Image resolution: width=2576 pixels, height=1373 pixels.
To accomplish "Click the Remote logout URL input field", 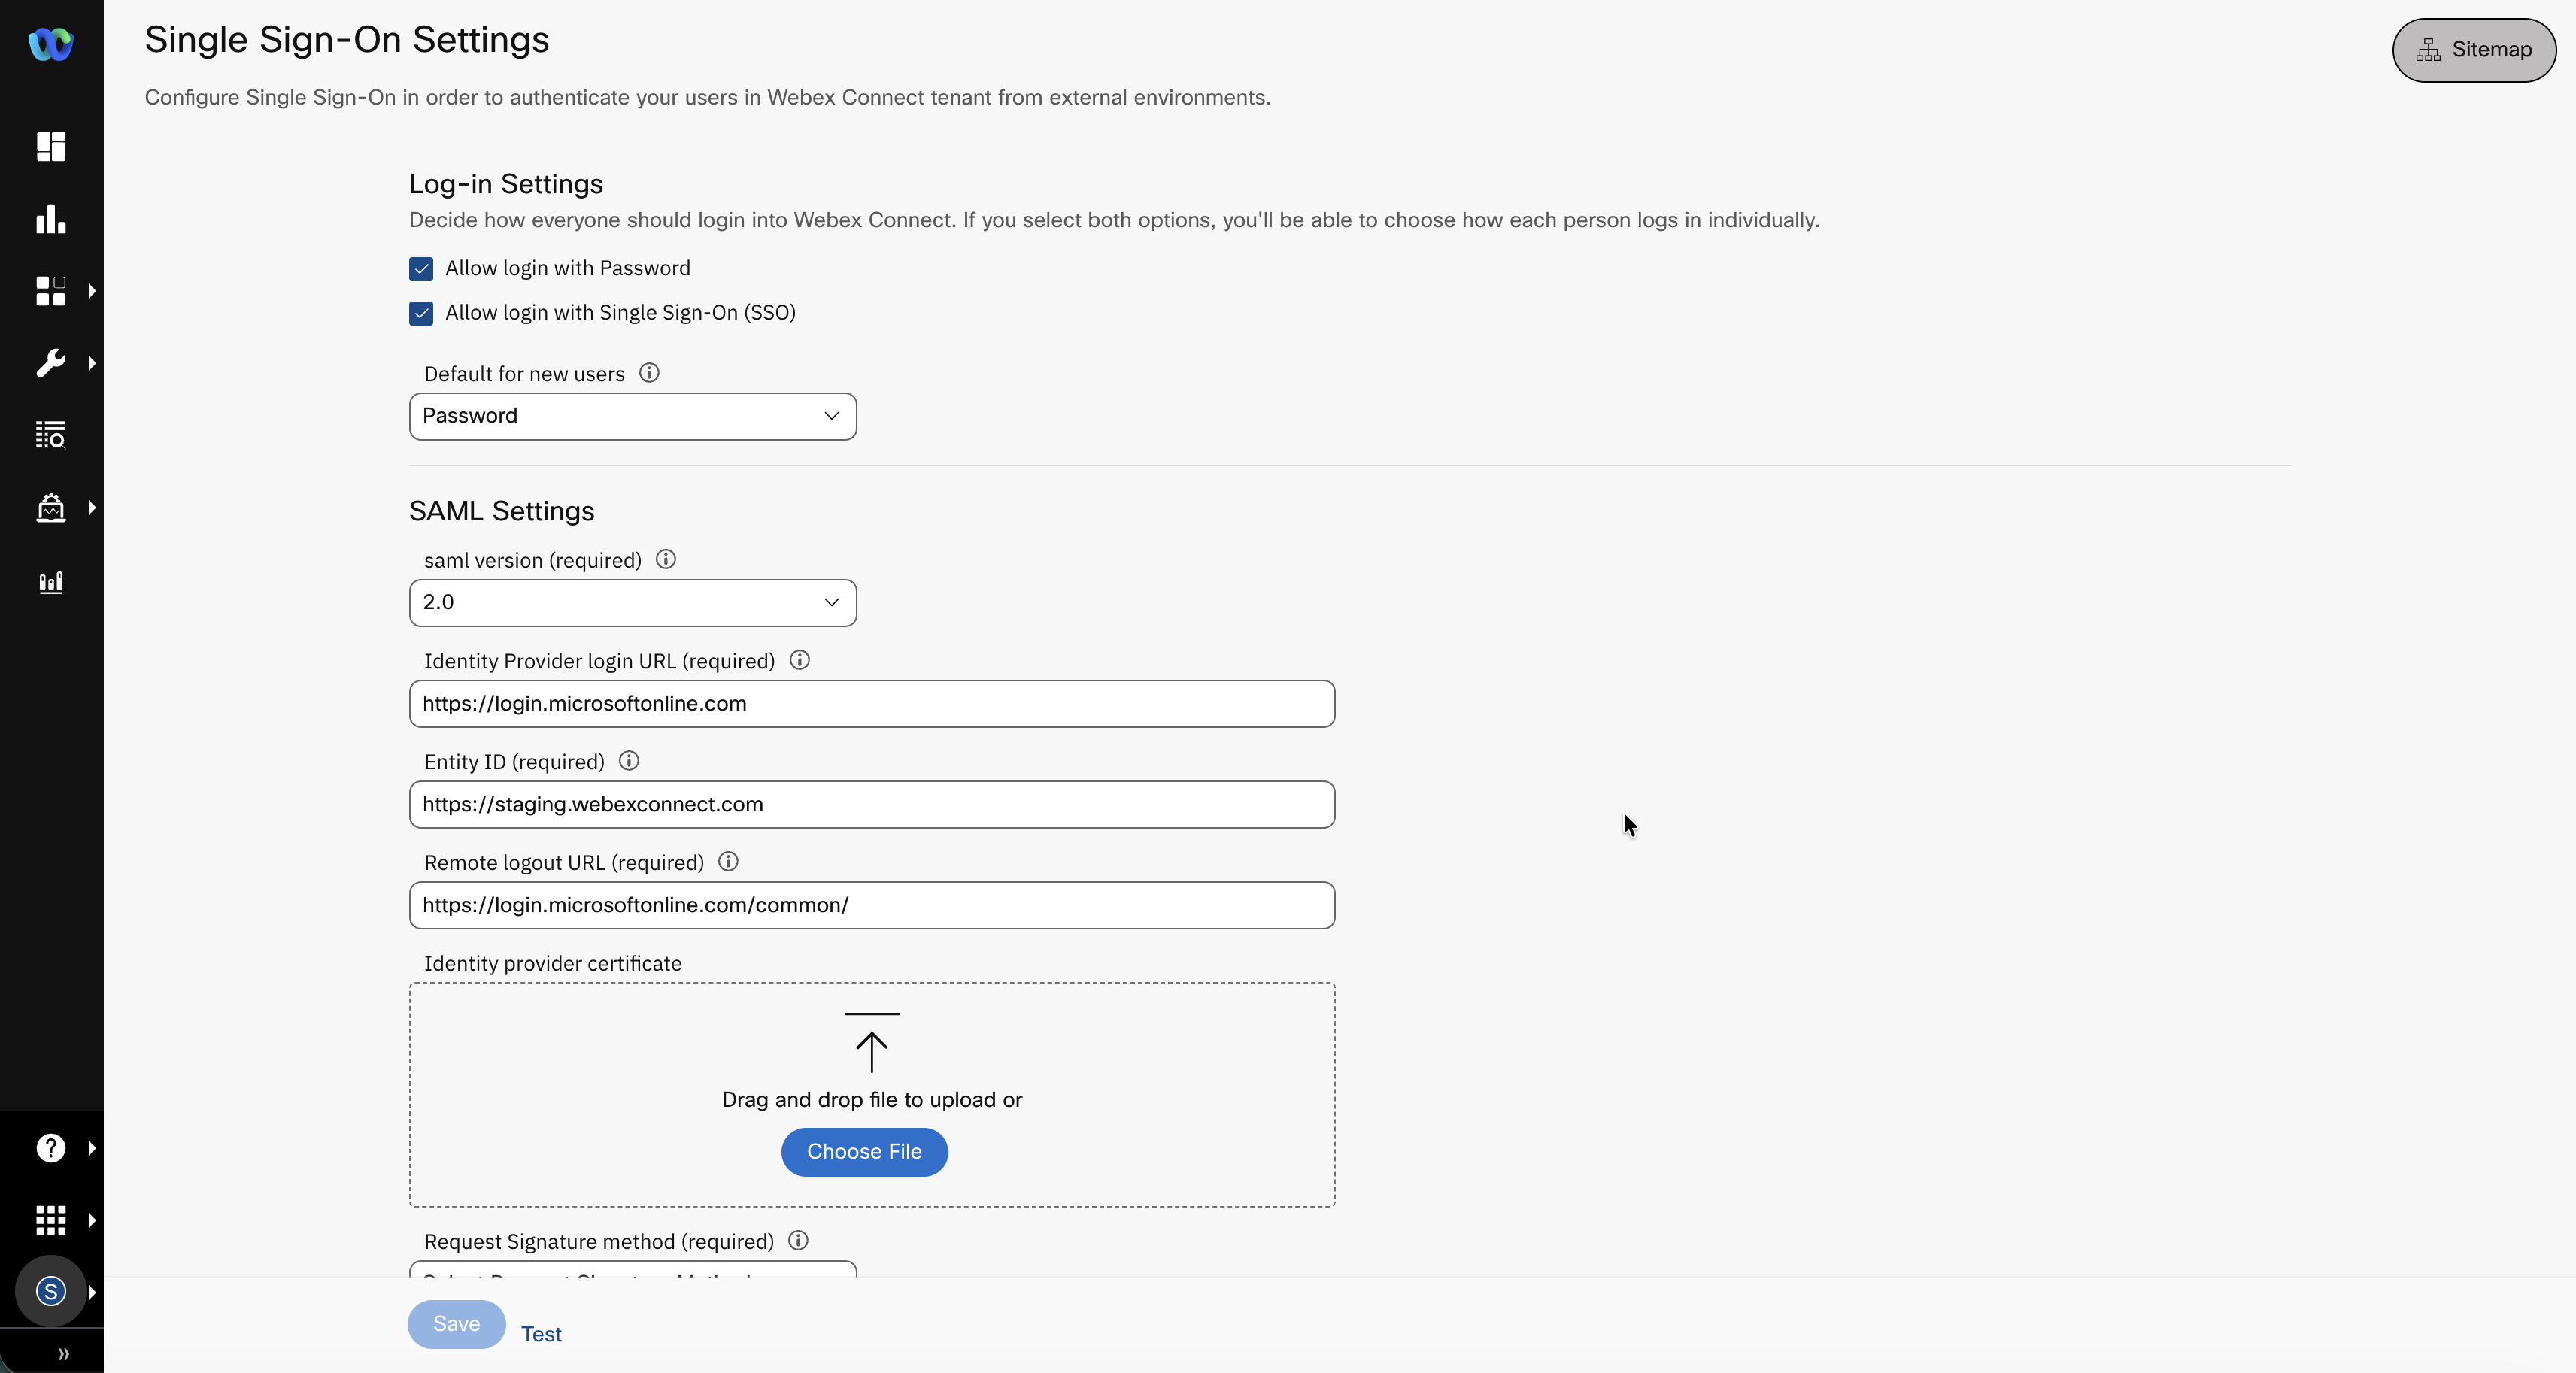I will (872, 905).
